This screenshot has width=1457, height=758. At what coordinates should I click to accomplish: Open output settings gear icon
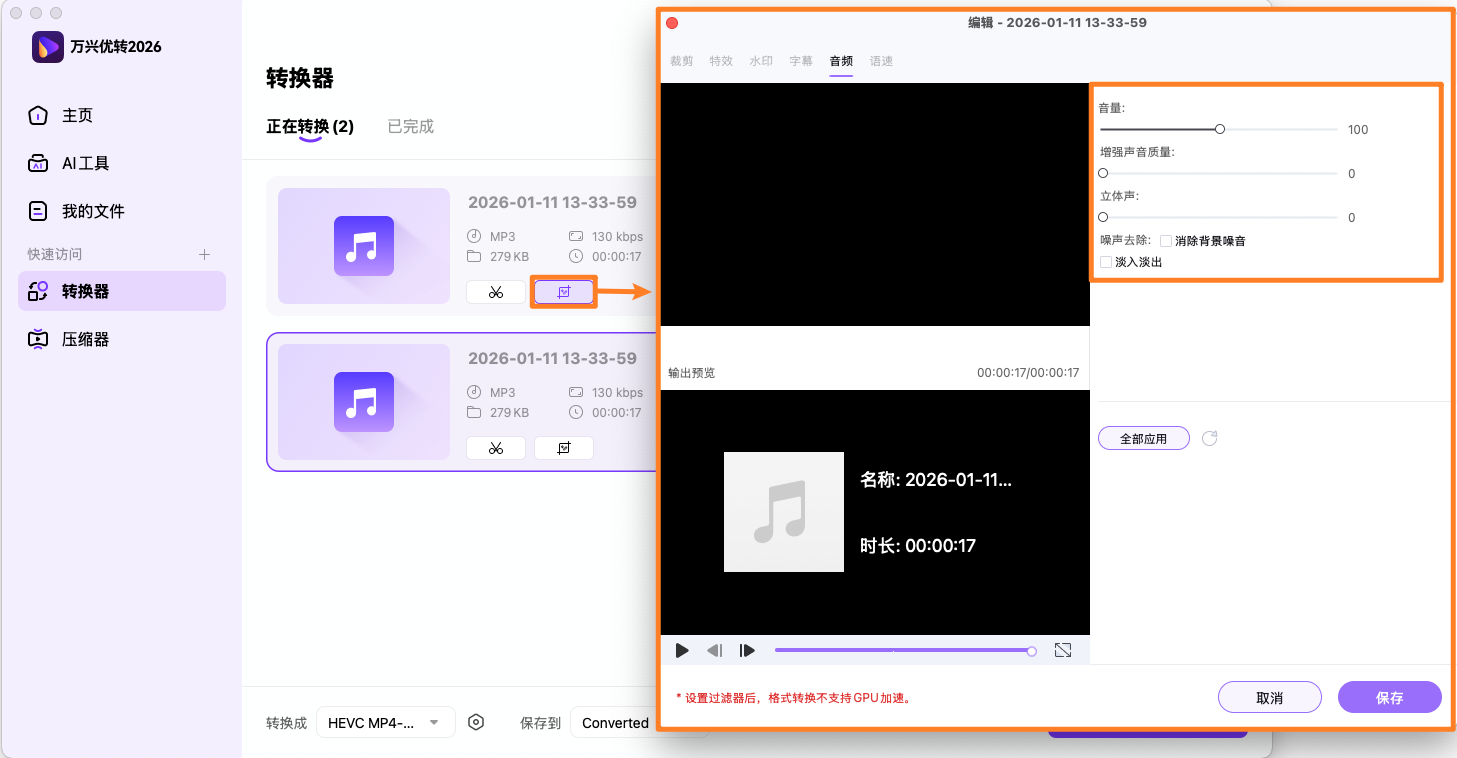point(476,722)
